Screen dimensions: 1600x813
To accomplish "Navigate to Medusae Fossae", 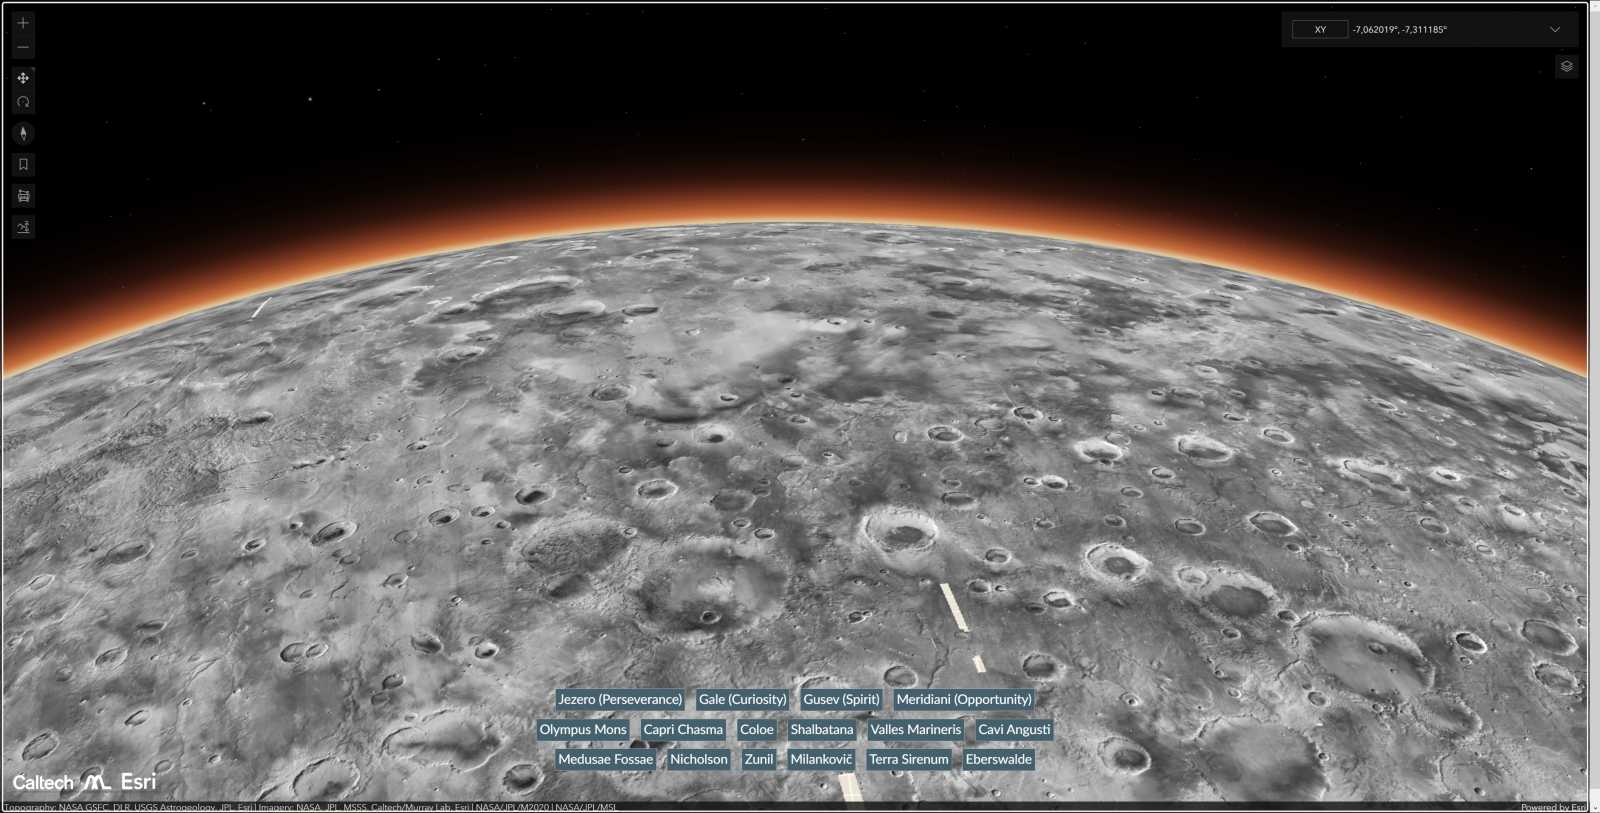I will pyautogui.click(x=605, y=759).
